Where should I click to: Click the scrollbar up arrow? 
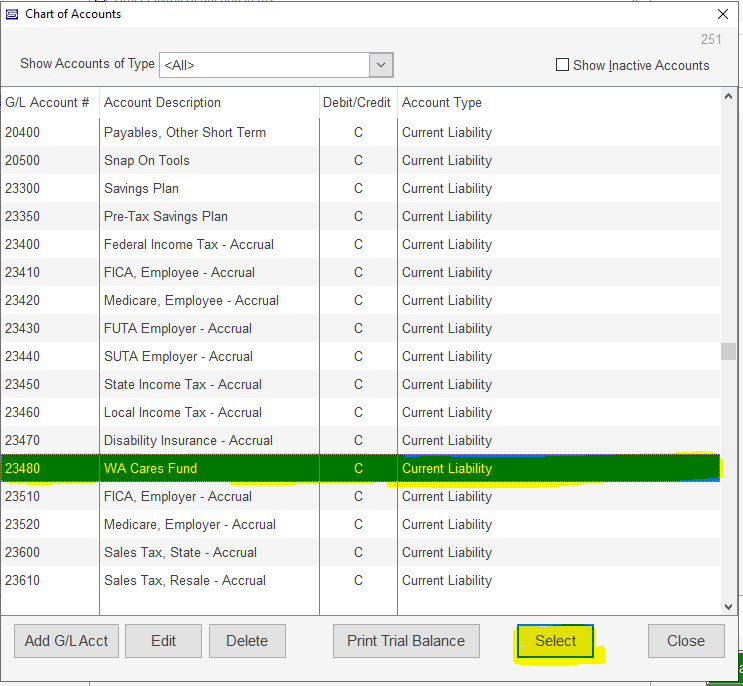[x=728, y=97]
